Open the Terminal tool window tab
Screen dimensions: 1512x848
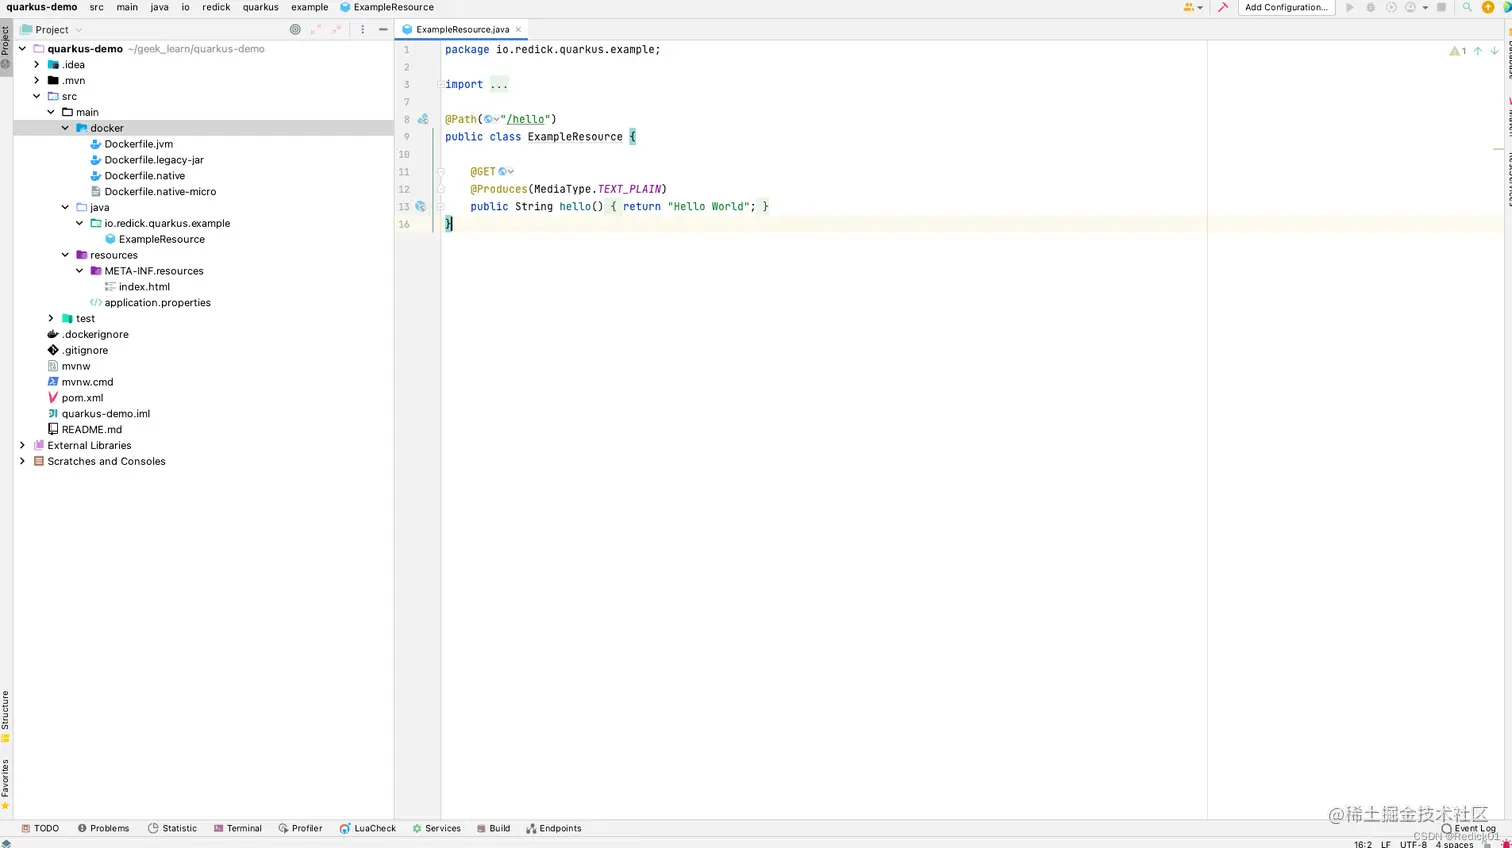point(237,828)
